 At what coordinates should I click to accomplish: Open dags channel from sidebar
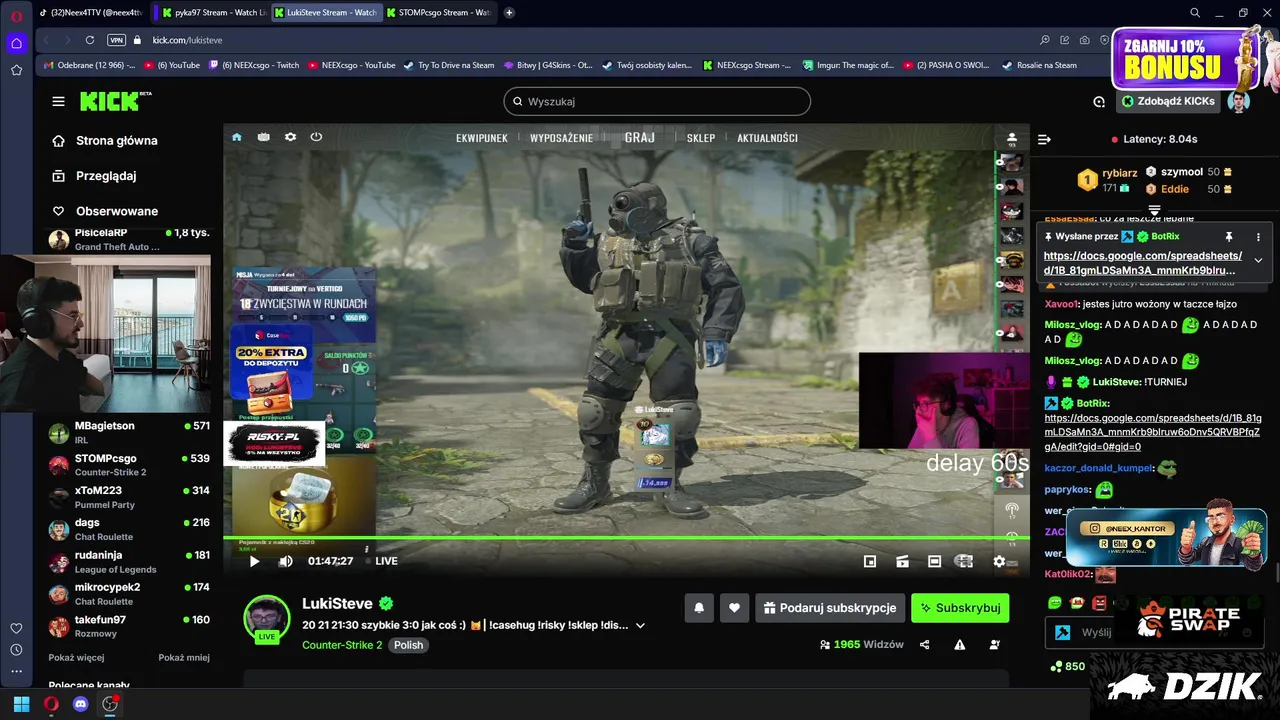click(129, 529)
